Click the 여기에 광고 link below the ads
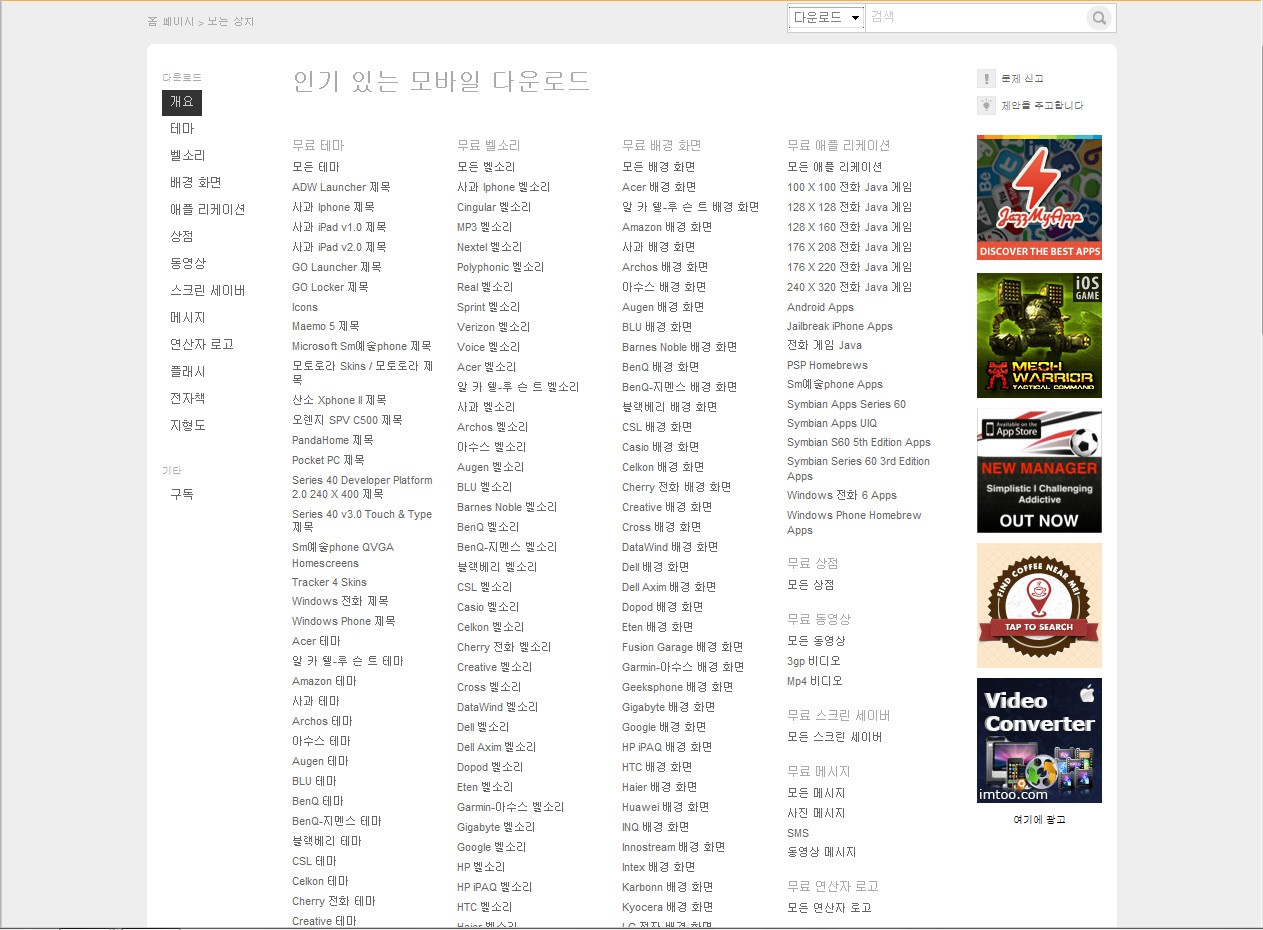Screen dimensions: 1263x930 [x=1039, y=820]
